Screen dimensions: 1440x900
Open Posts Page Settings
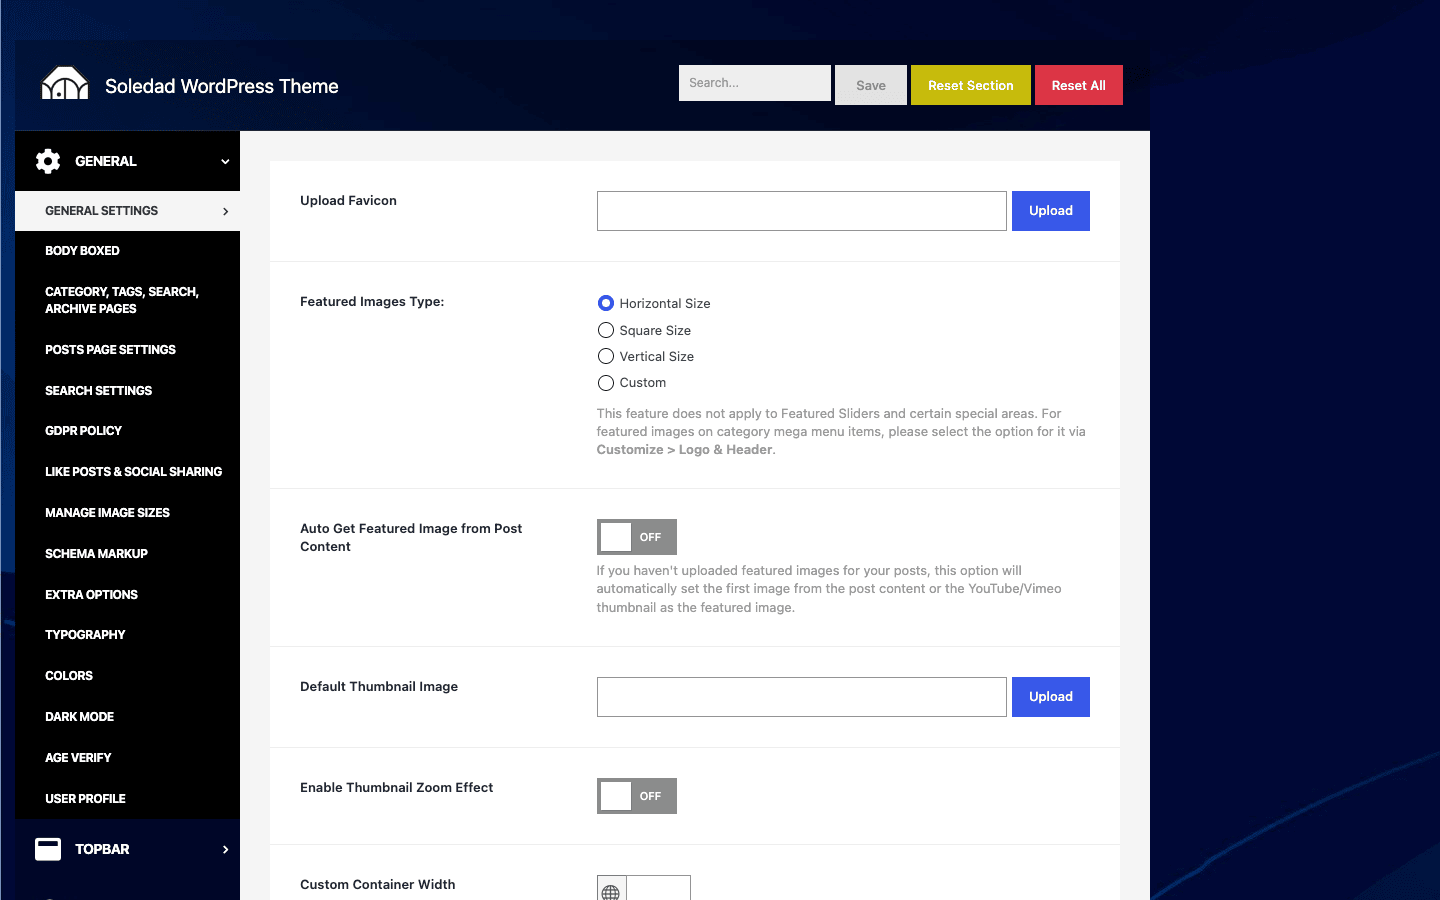[x=127, y=349]
